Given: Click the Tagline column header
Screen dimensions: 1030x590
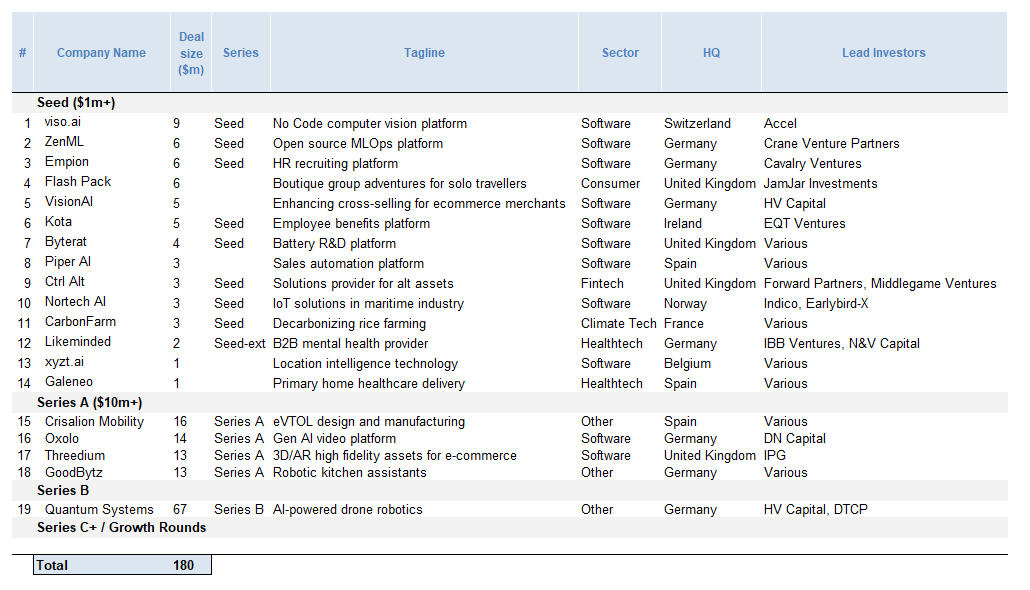Looking at the screenshot, I should [x=424, y=53].
